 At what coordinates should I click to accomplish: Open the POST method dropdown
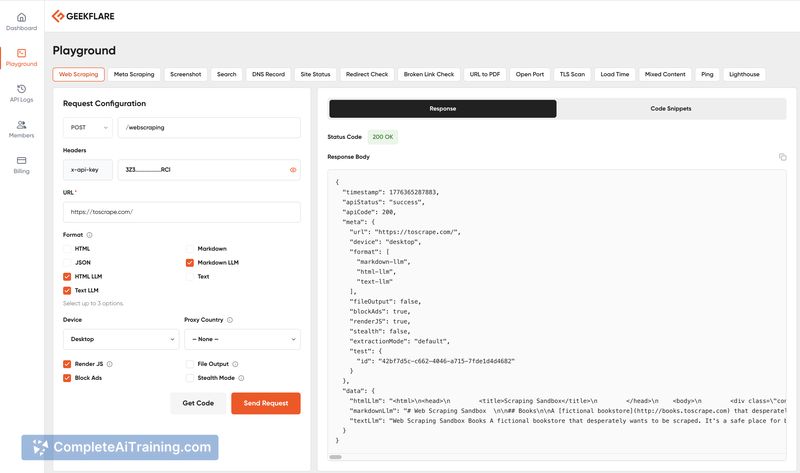pos(88,128)
